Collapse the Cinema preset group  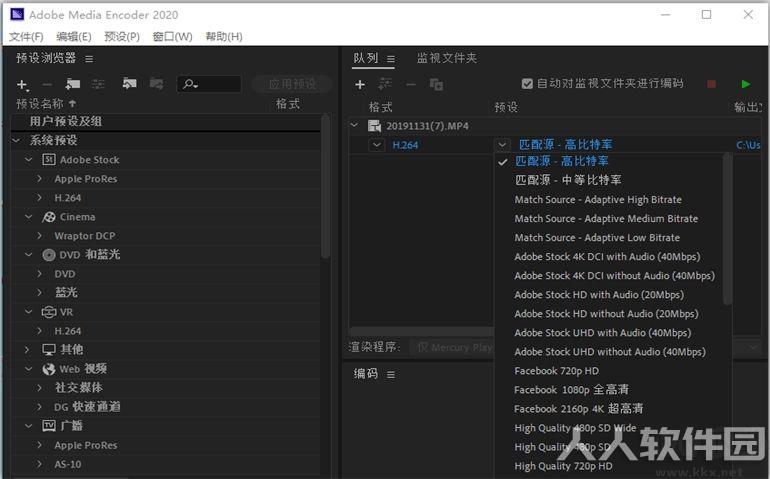(x=28, y=217)
